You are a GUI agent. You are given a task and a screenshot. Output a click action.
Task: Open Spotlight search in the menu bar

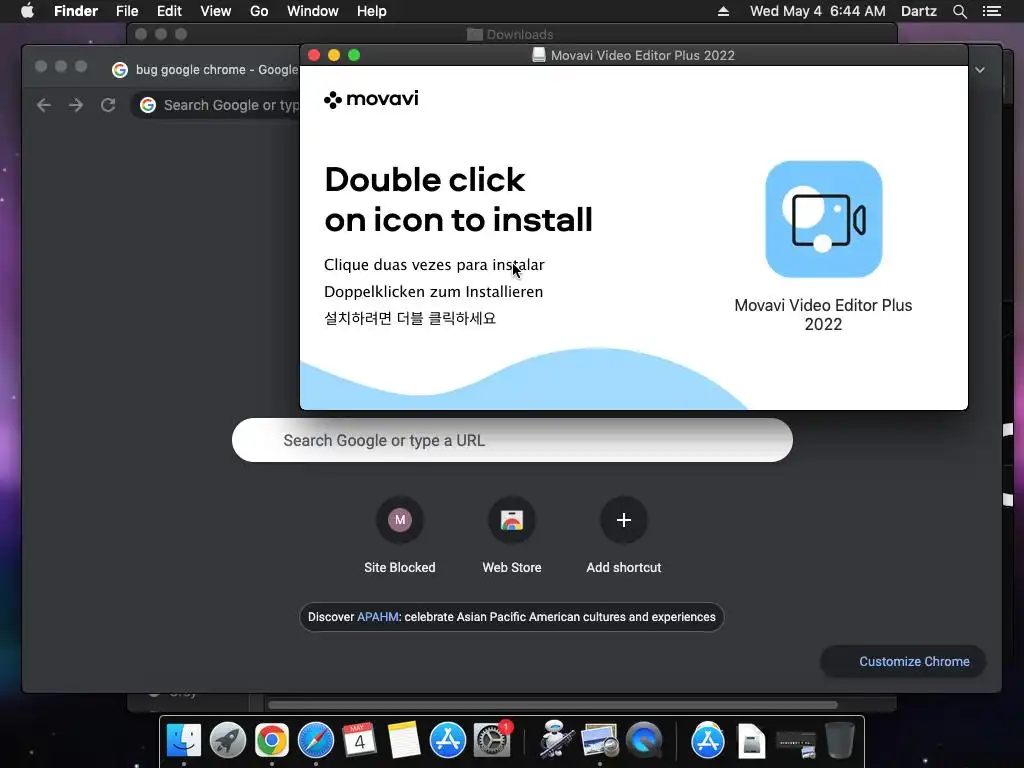pos(959,11)
